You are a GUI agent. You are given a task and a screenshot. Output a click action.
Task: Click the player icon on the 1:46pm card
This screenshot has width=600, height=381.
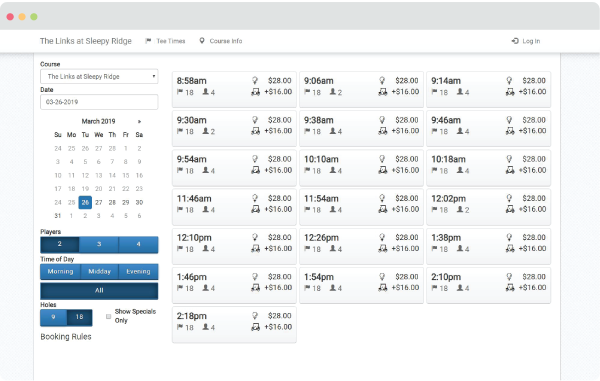coord(205,288)
